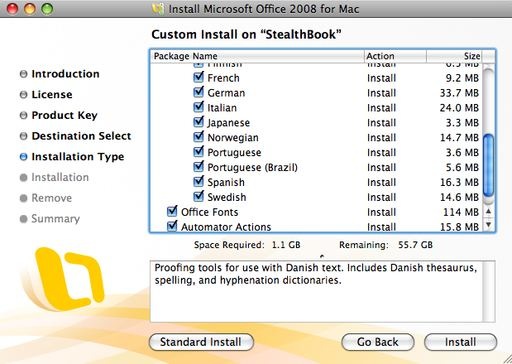Click the Danish proofing tools description text
The height and width of the screenshot is (364, 512).
click(316, 274)
